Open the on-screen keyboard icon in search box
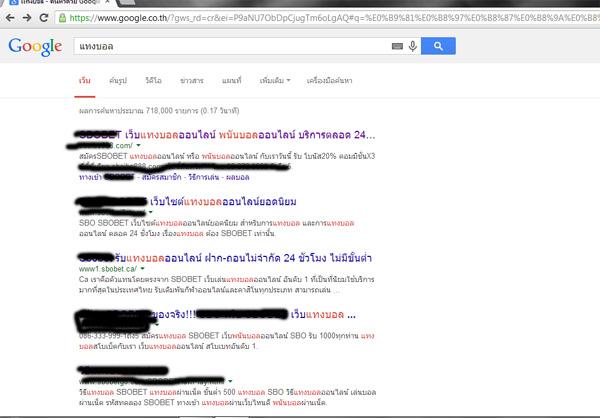 (x=397, y=47)
